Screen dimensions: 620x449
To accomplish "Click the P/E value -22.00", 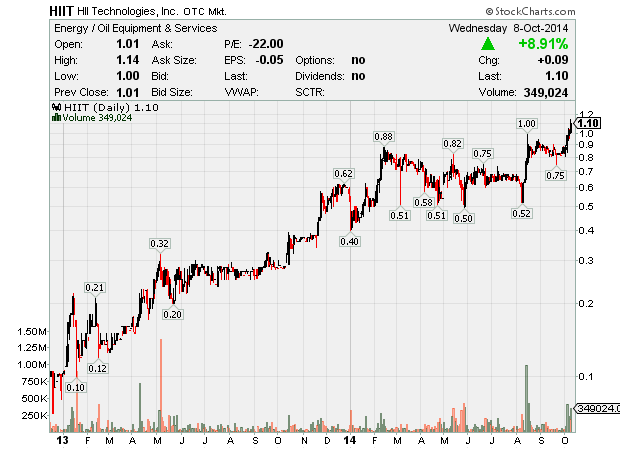I will tap(266, 43).
